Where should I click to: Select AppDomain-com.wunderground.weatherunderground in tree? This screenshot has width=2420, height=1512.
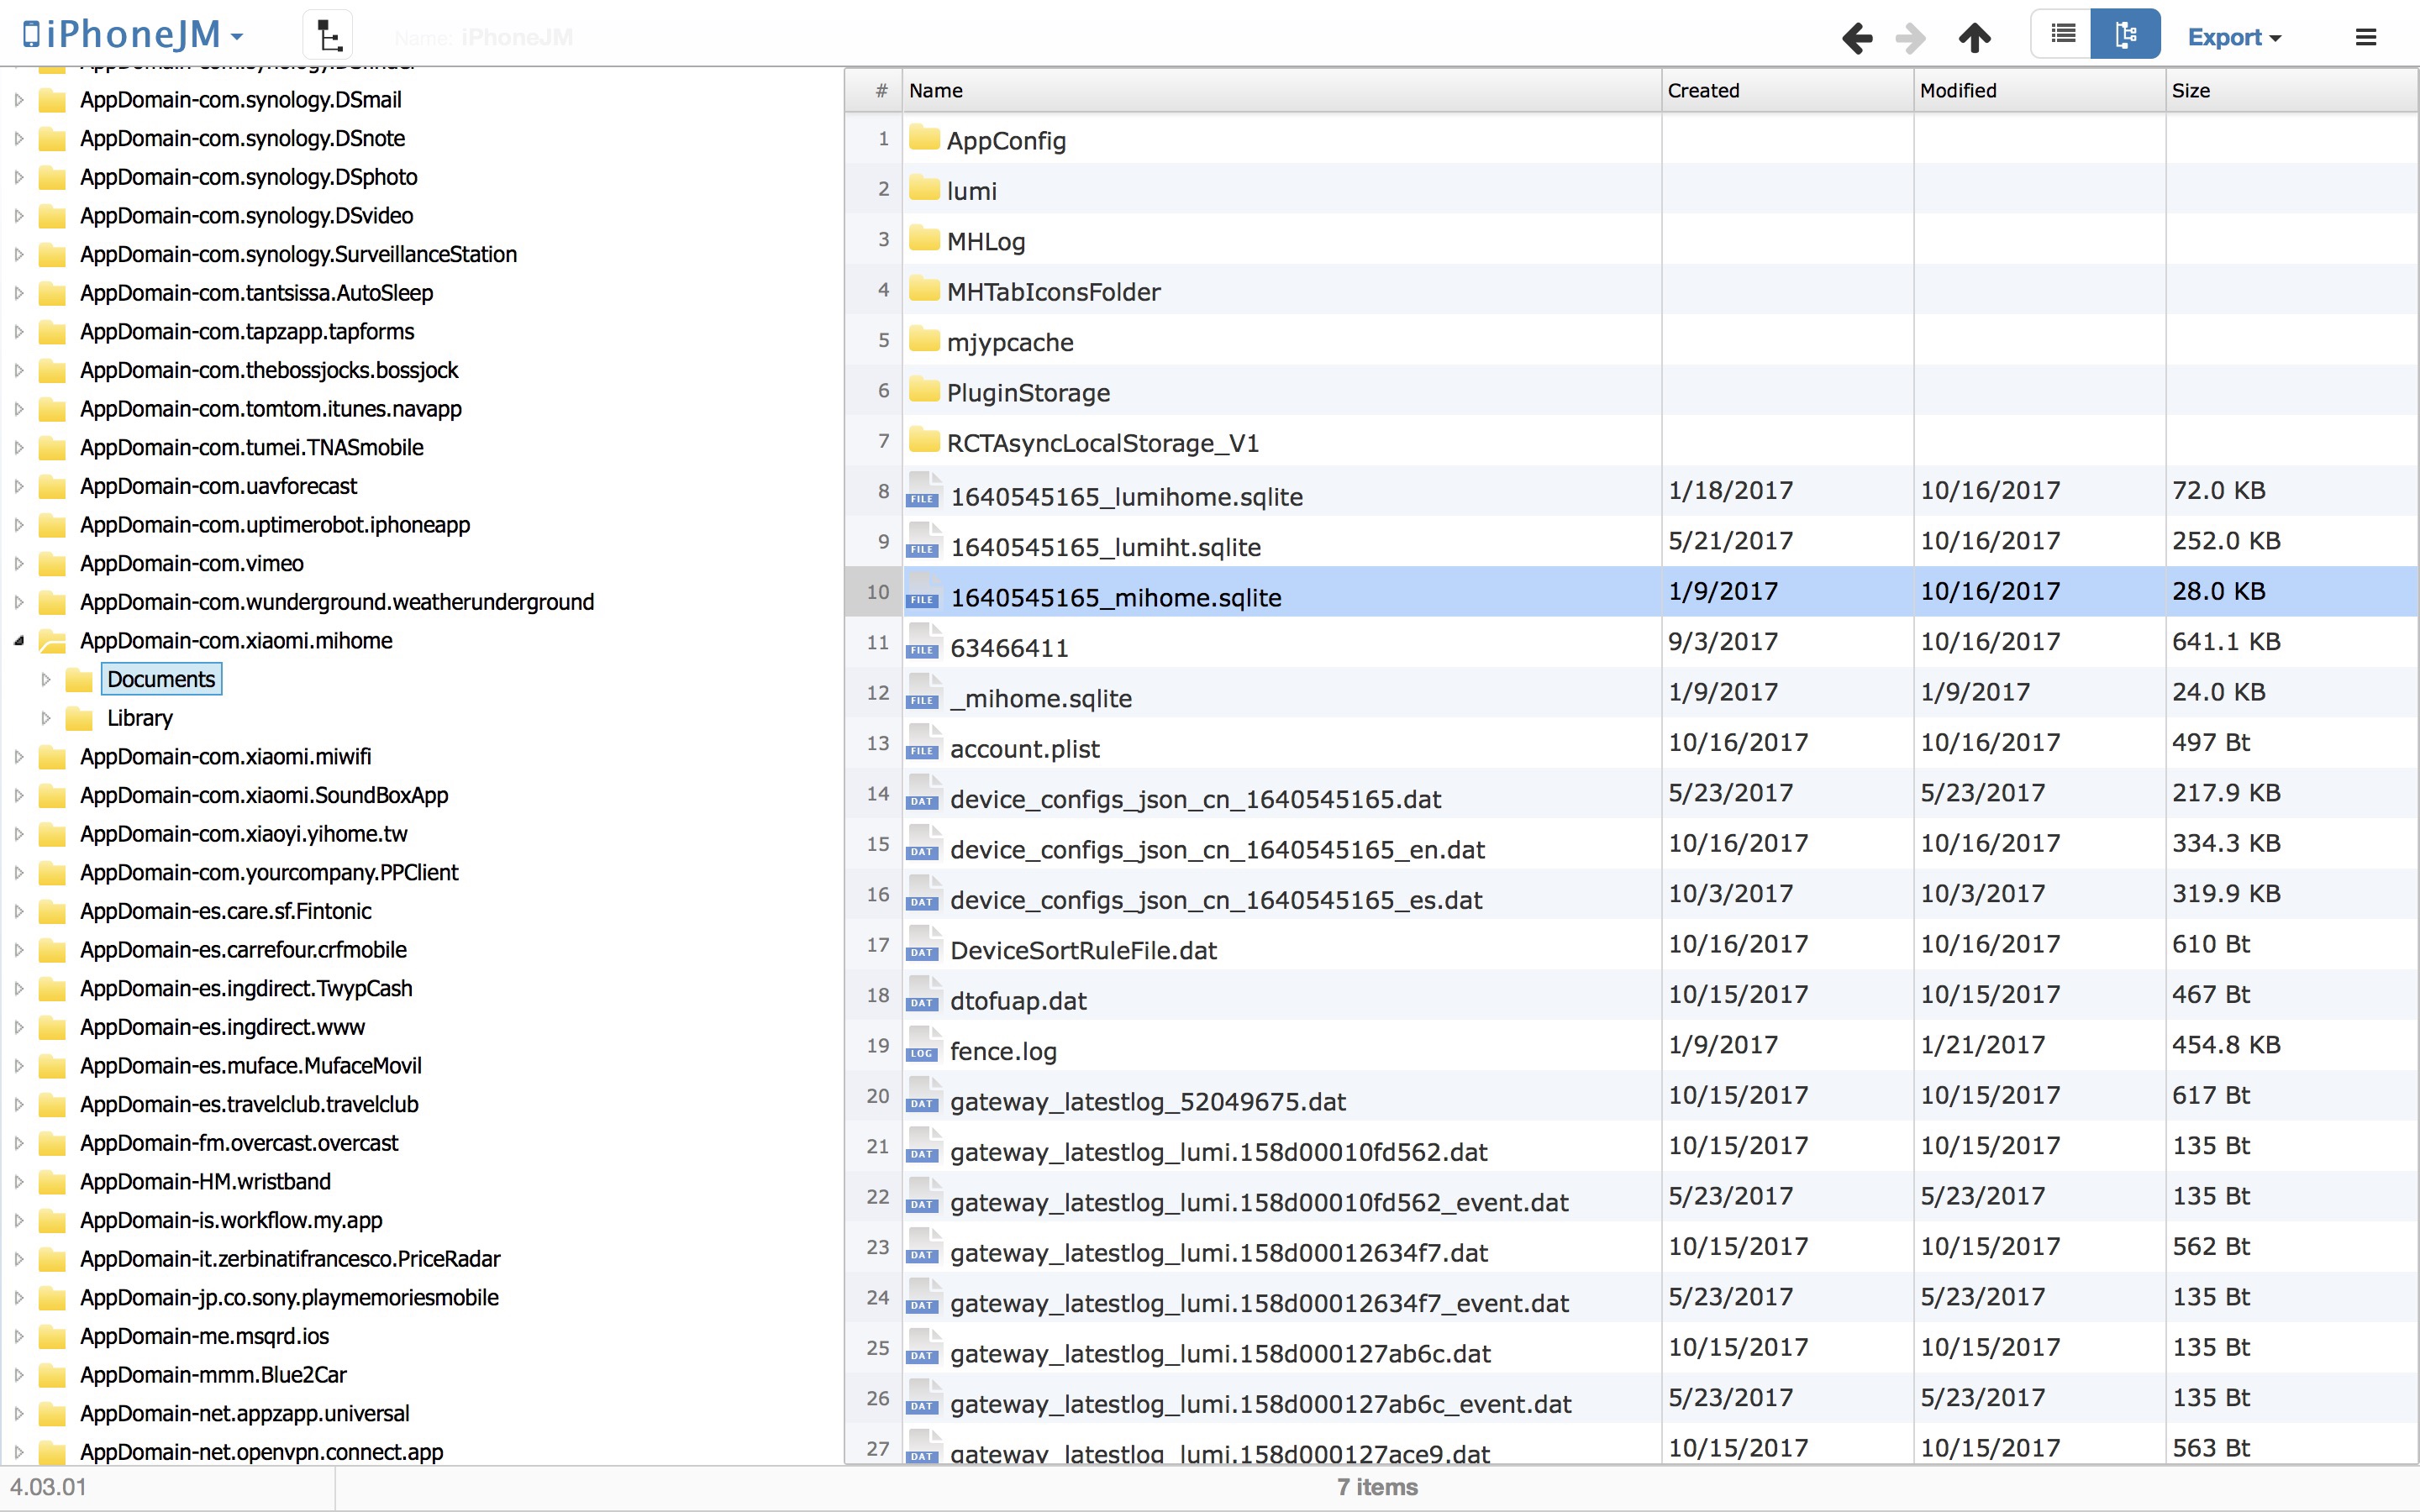coord(337,602)
